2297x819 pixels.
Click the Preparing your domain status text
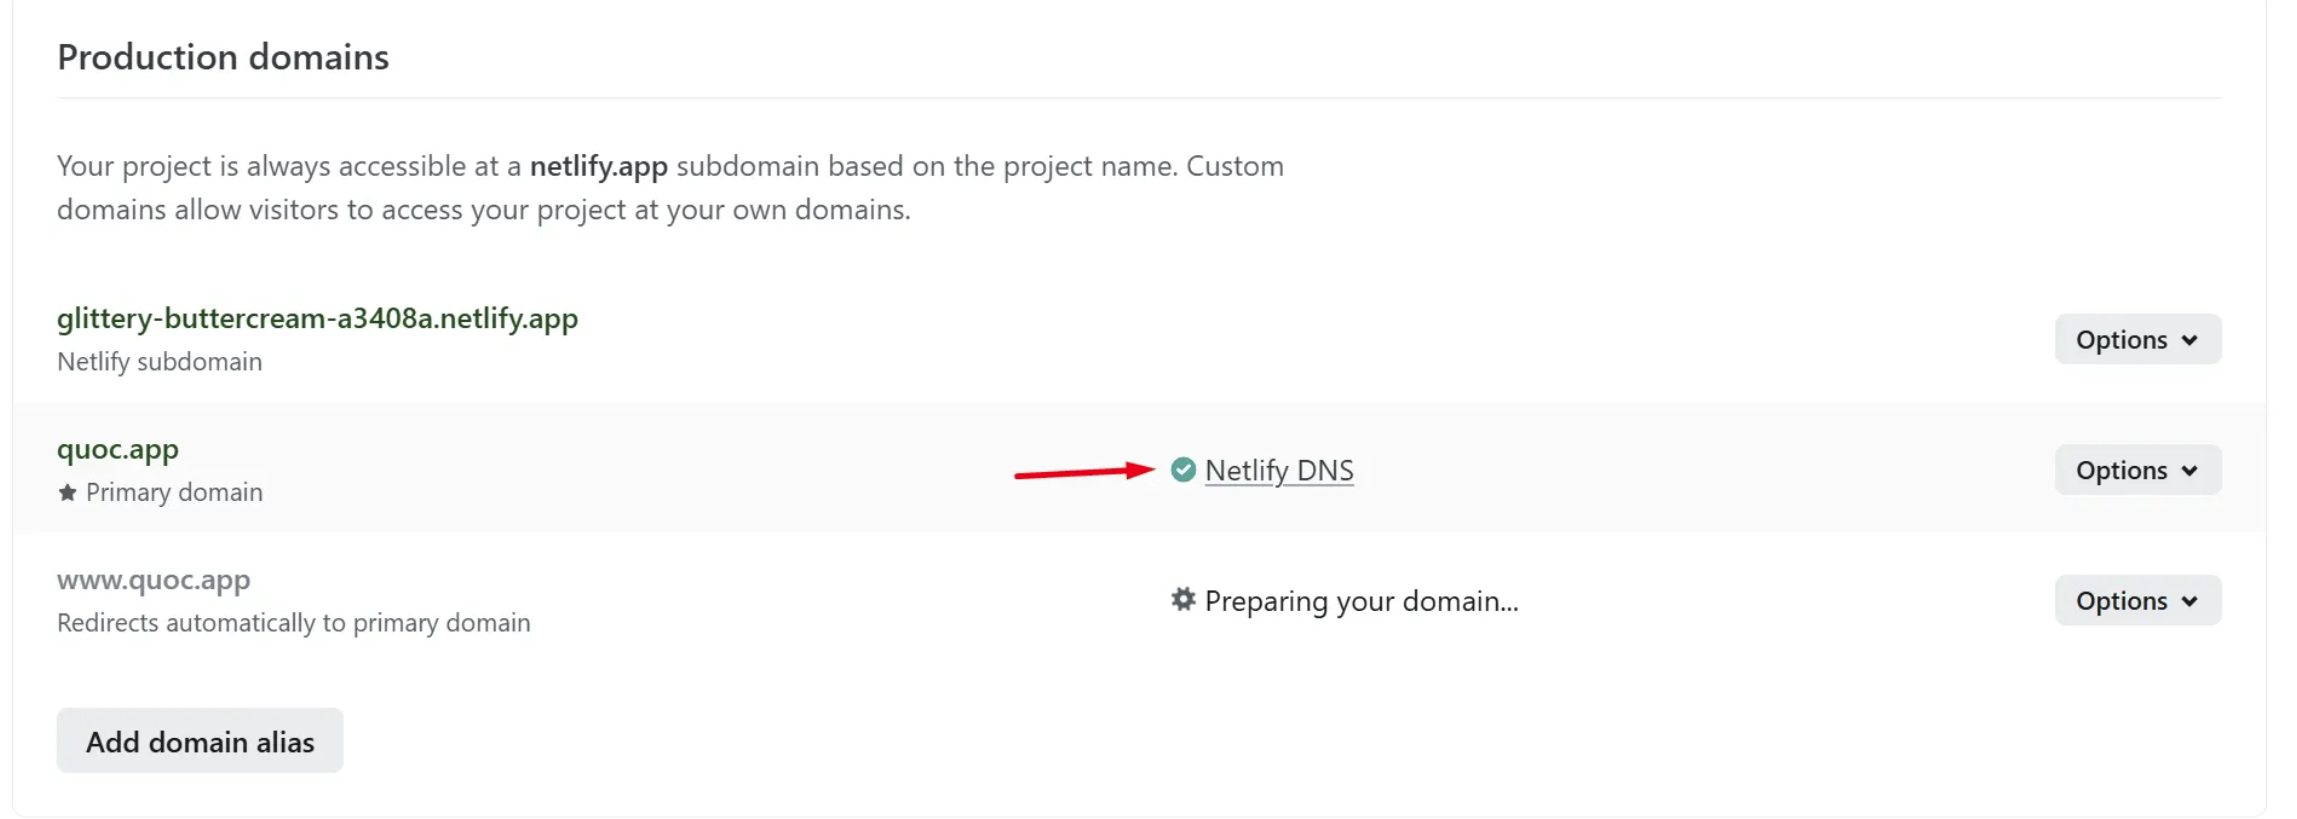pos(1361,601)
